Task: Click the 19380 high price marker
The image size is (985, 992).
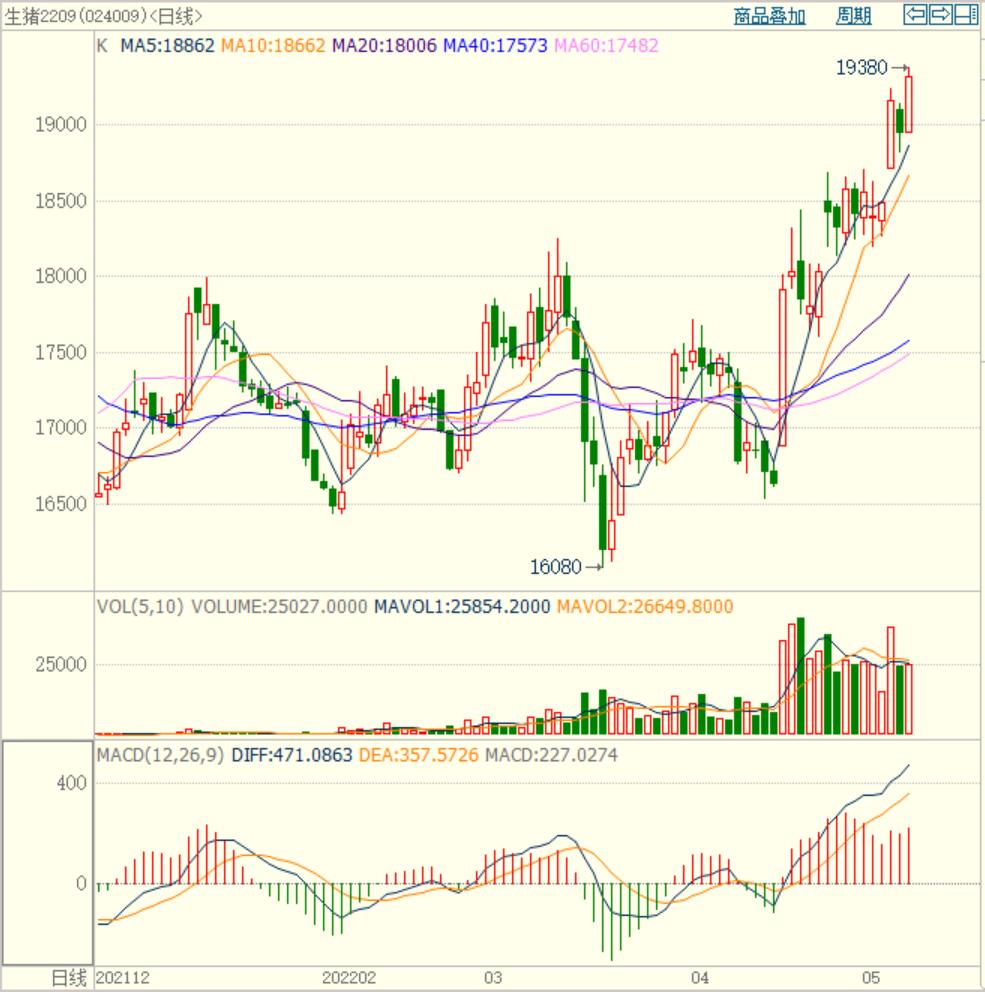Action: [860, 68]
